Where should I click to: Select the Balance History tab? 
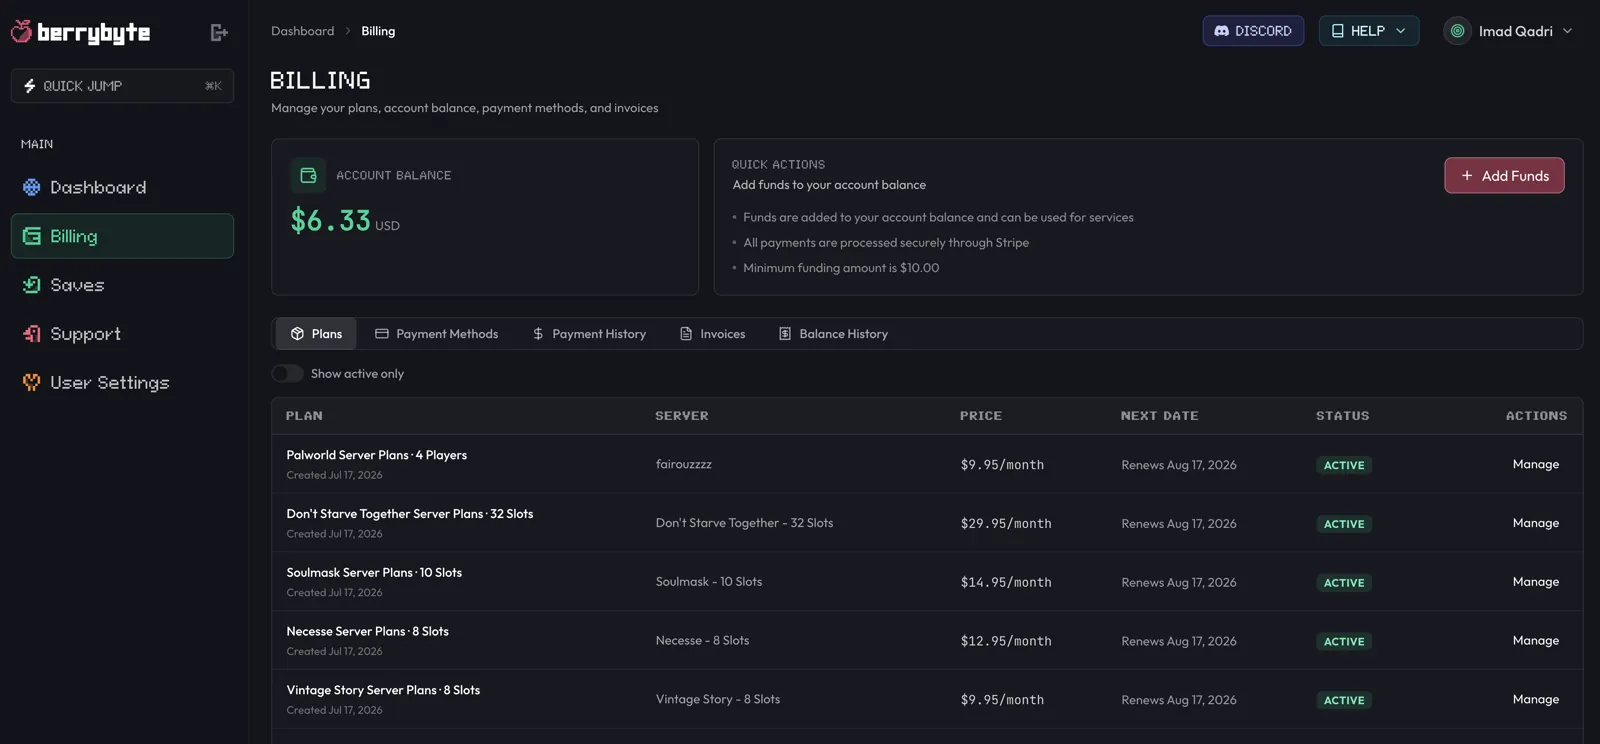pos(834,334)
